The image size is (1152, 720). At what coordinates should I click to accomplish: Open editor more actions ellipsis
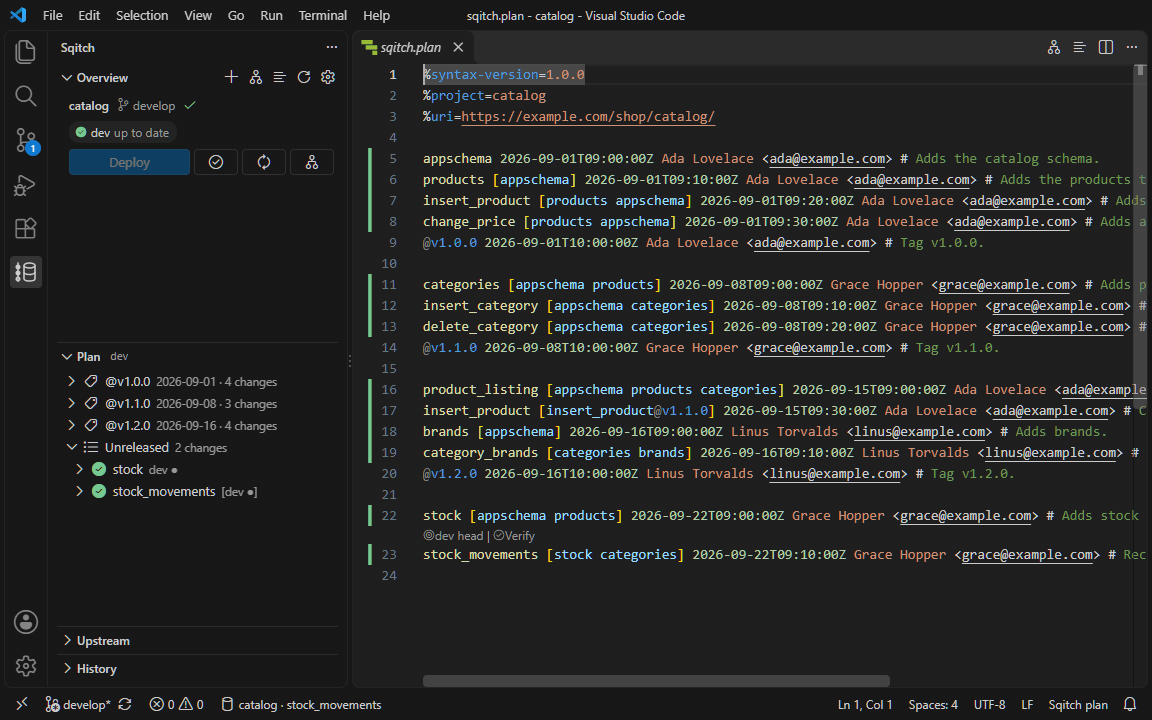(x=1131, y=47)
